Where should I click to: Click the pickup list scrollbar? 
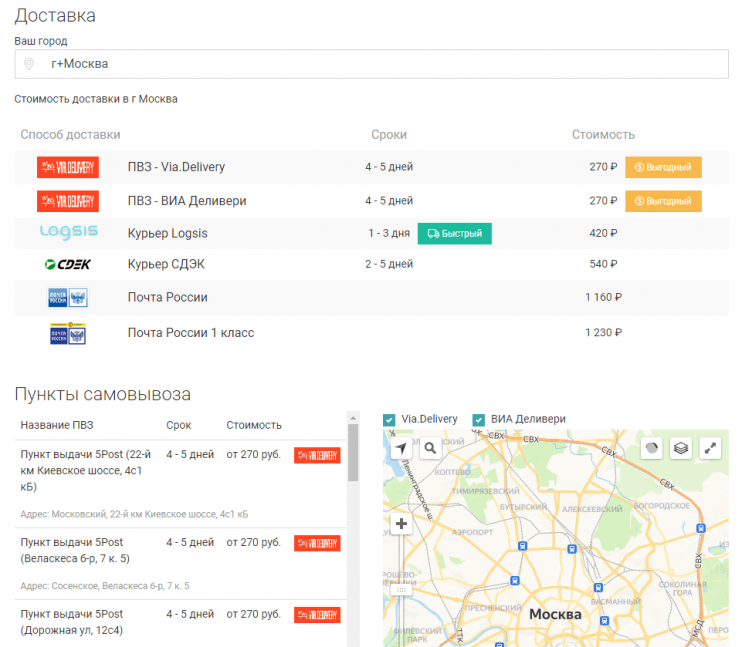(352, 460)
